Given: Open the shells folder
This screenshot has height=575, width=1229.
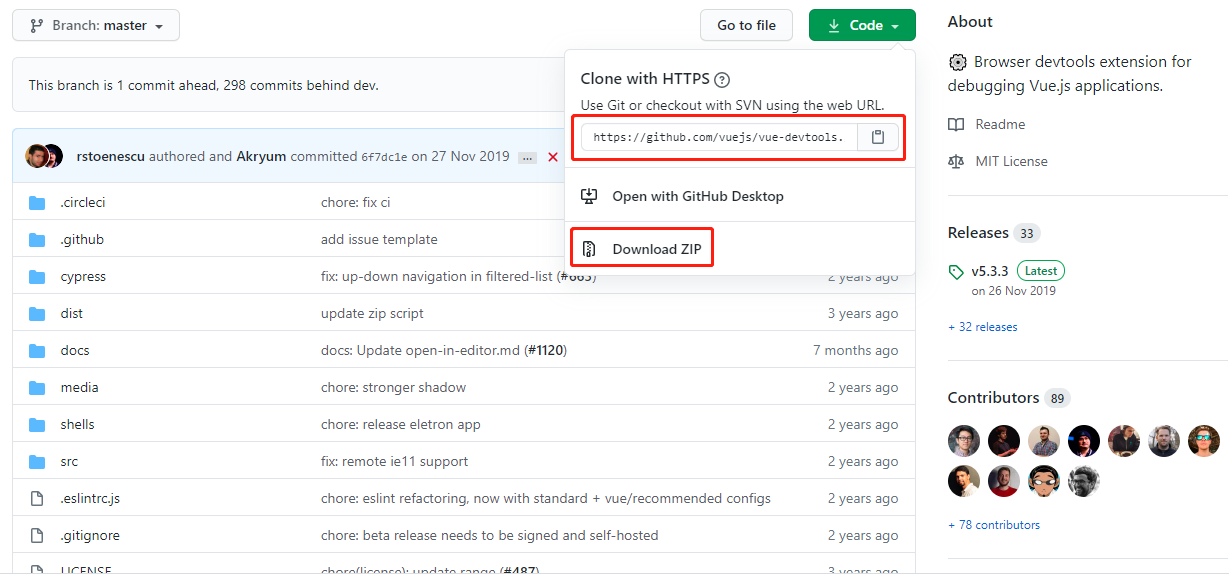Looking at the screenshot, I should pyautogui.click(x=77, y=424).
